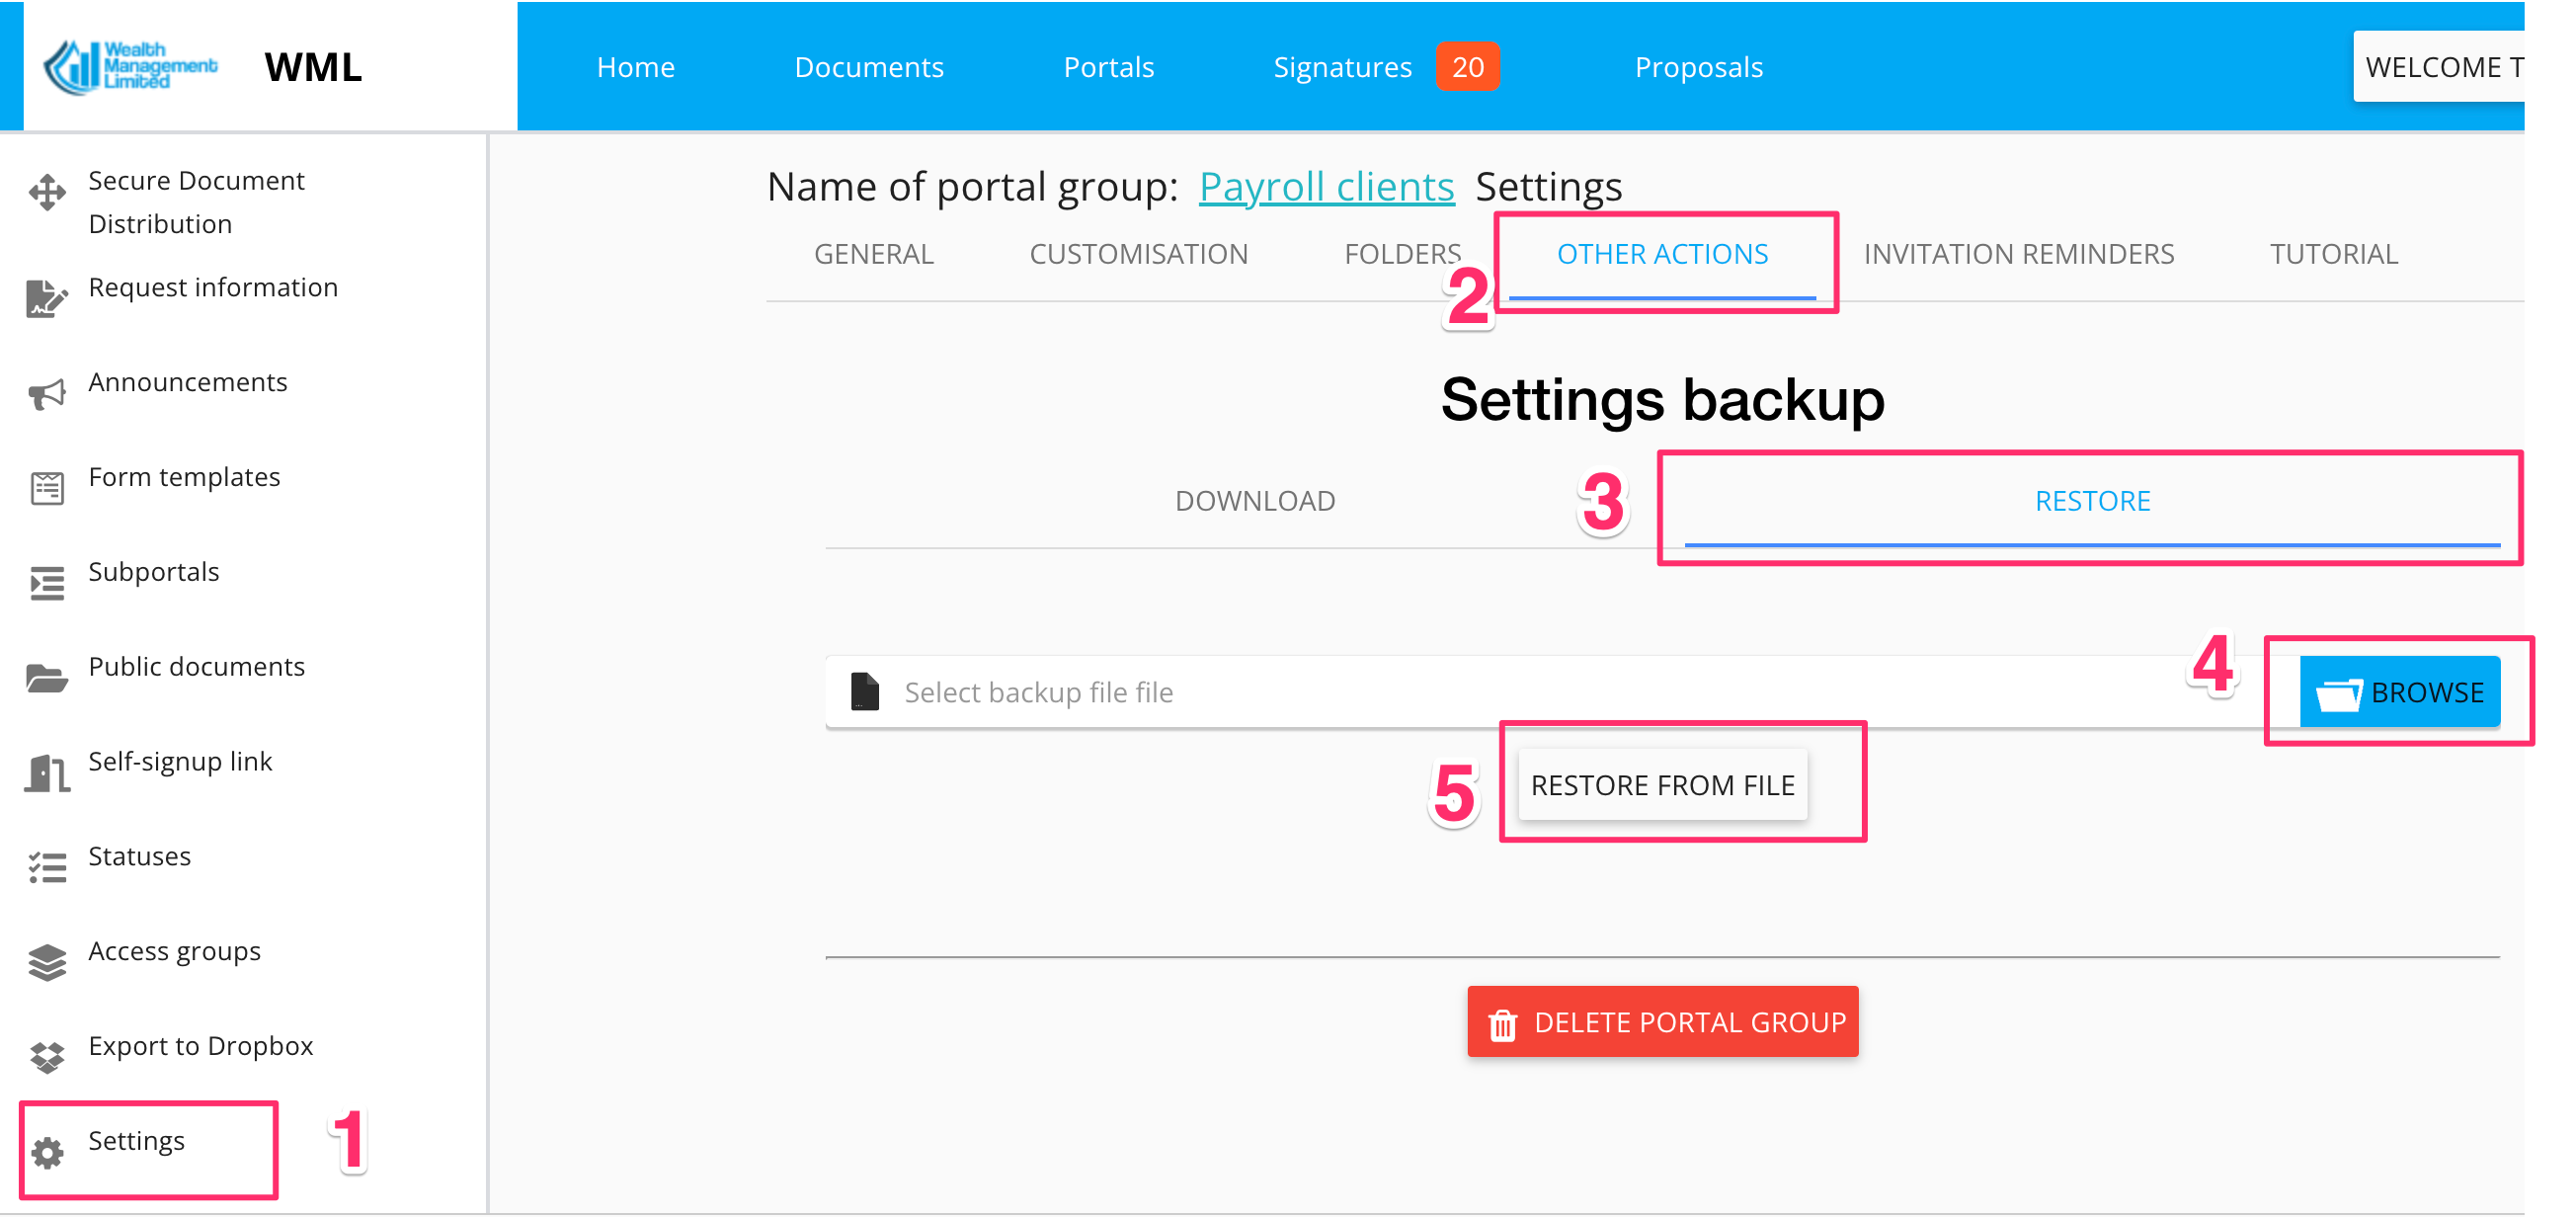Click the Export to Dropbox icon

(x=47, y=1057)
